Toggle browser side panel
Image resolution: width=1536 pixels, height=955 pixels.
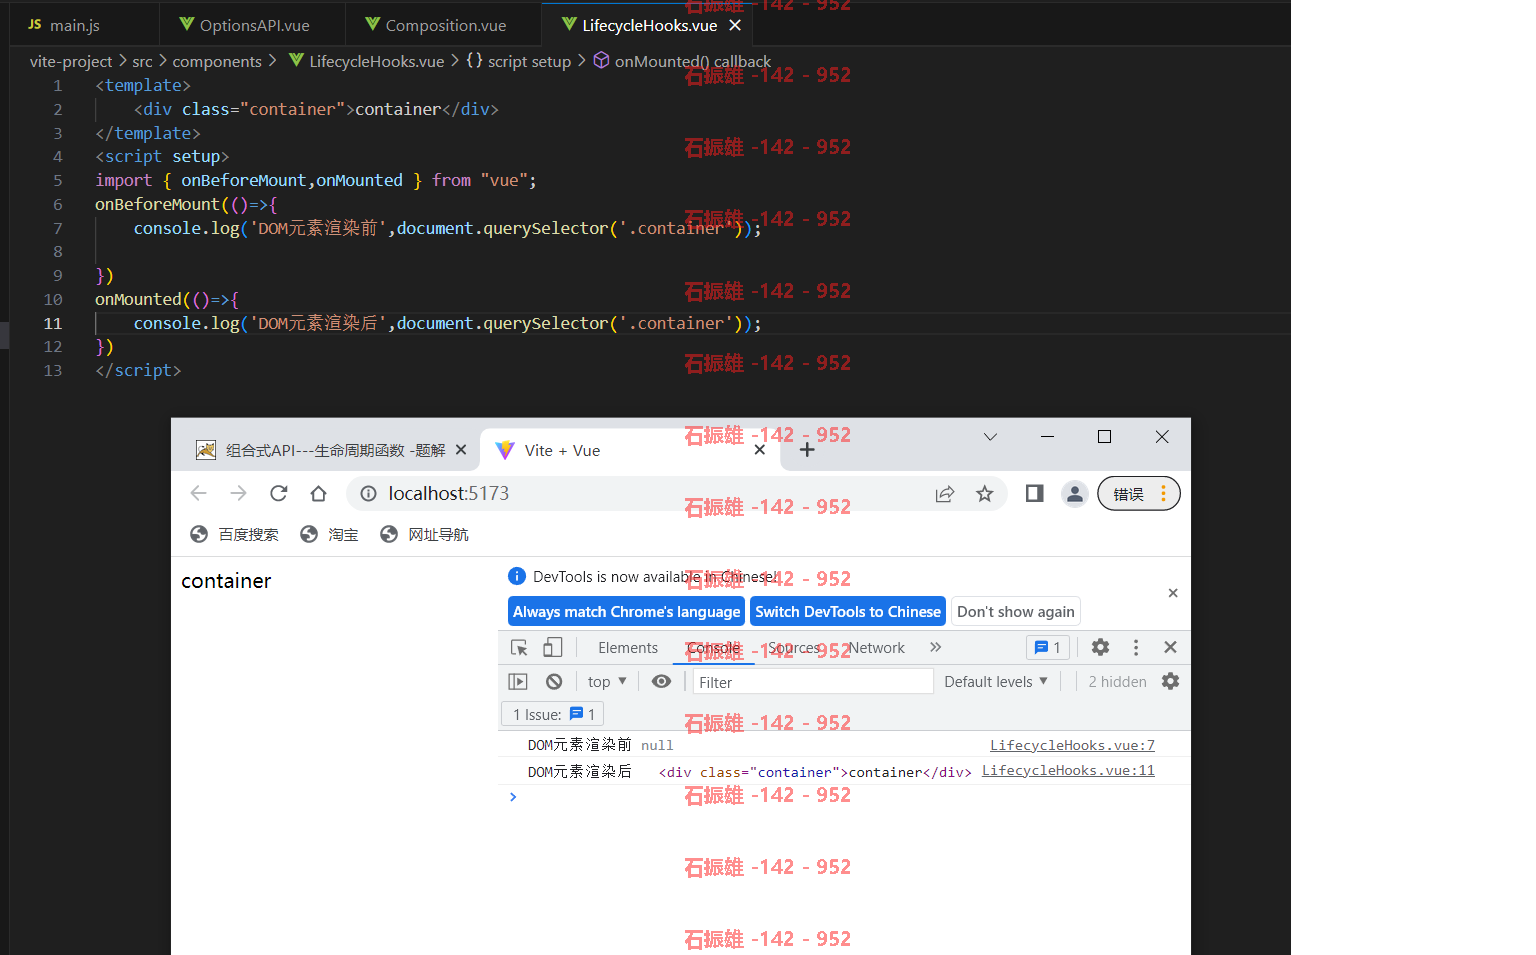pos(1035,493)
